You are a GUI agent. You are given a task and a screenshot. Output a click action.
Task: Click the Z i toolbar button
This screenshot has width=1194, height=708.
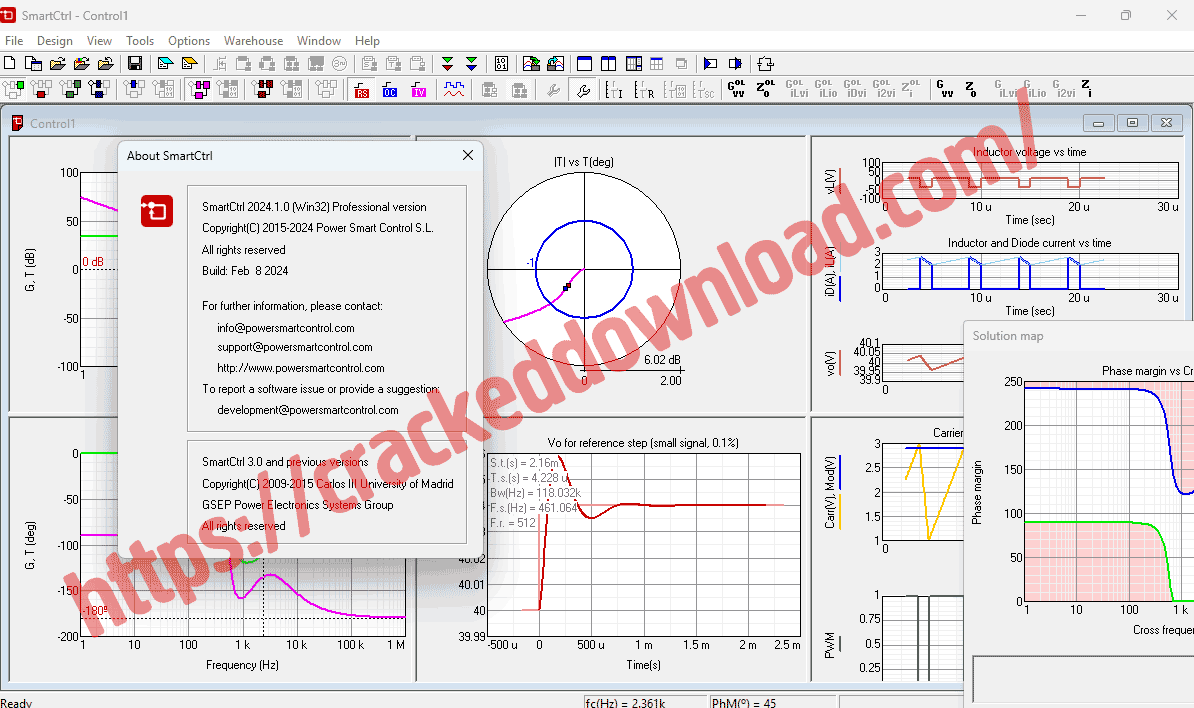click(x=1086, y=89)
